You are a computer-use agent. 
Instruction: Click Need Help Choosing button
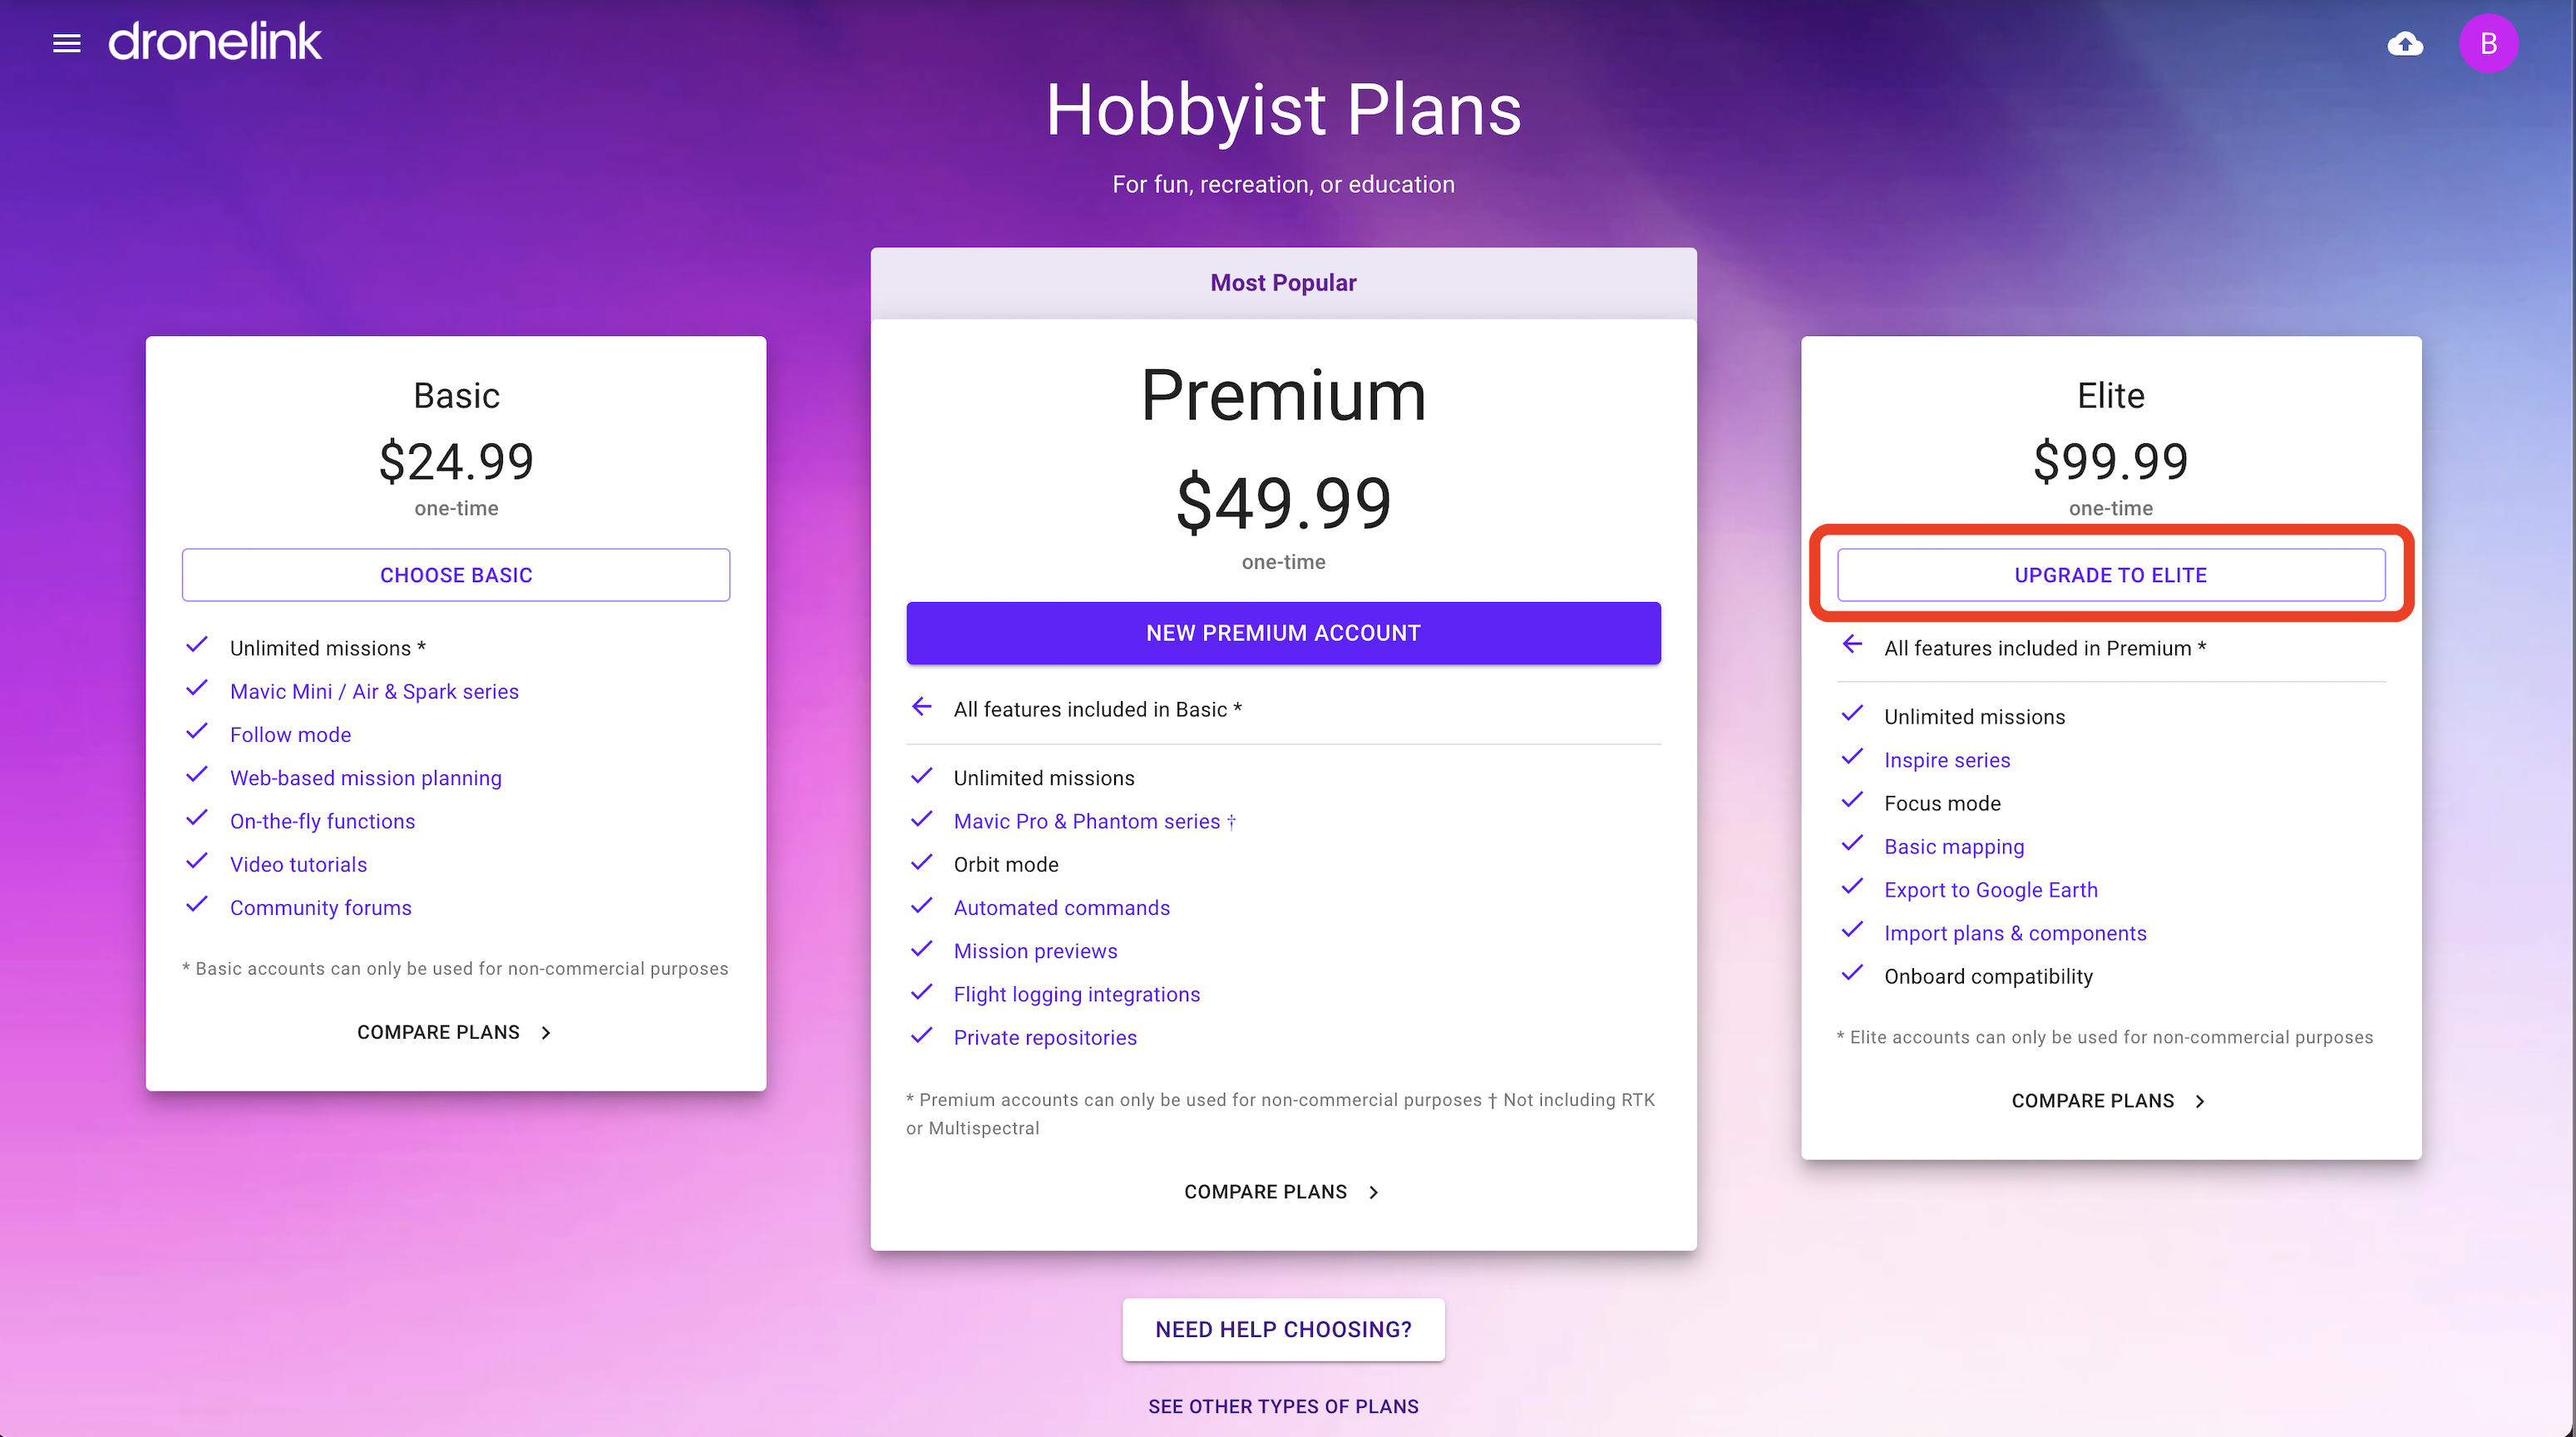point(1283,1329)
